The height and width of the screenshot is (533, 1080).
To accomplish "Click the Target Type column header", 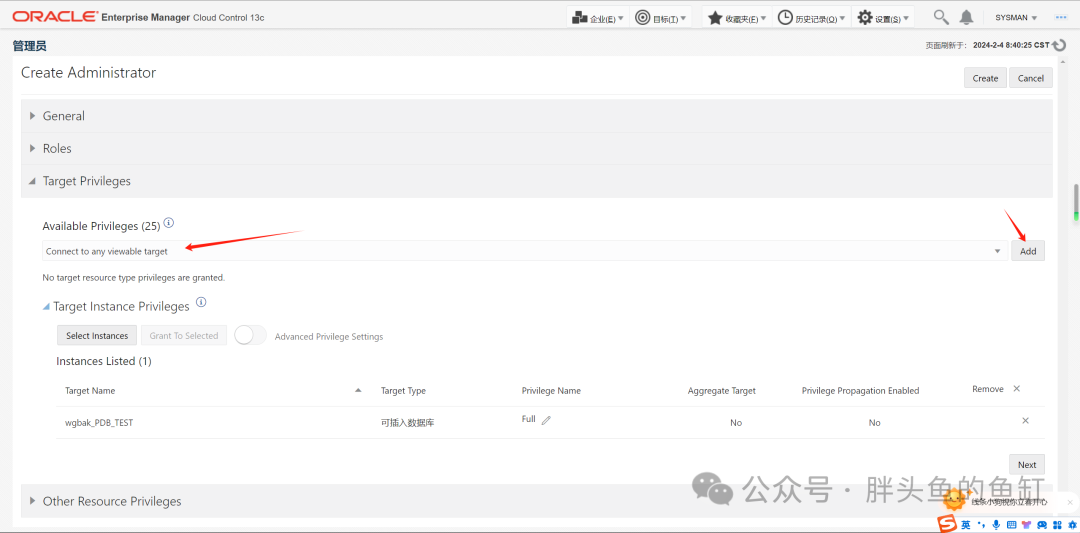I will 403,390.
